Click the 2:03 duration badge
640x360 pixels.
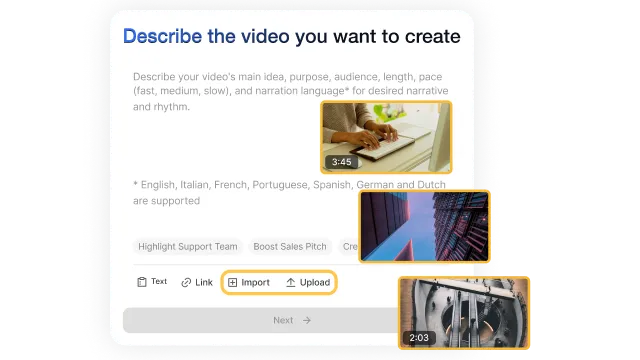pyautogui.click(x=419, y=338)
